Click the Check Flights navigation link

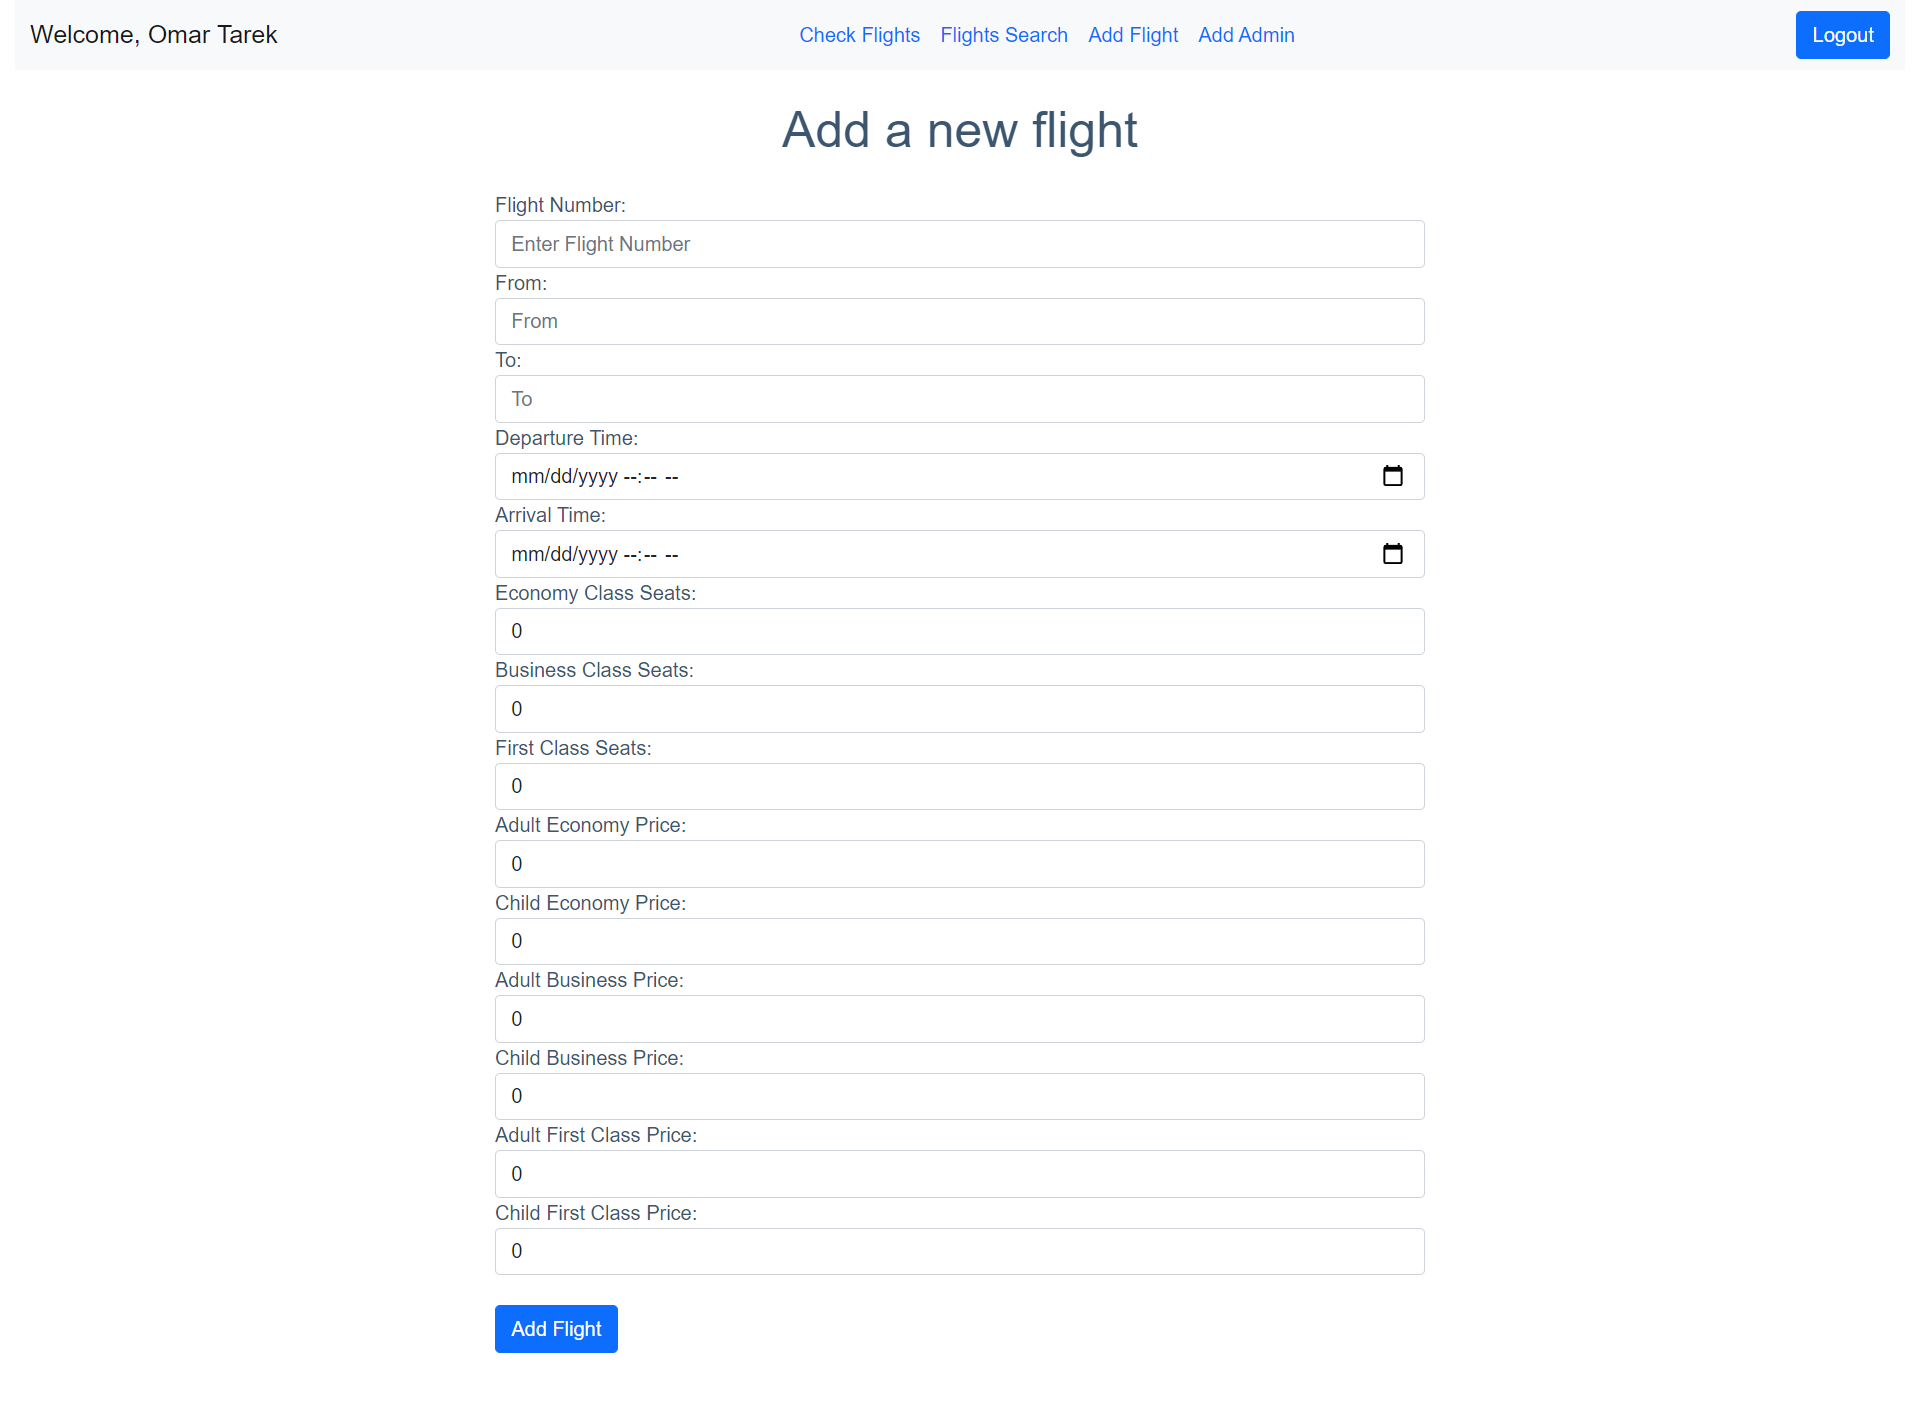tap(859, 33)
